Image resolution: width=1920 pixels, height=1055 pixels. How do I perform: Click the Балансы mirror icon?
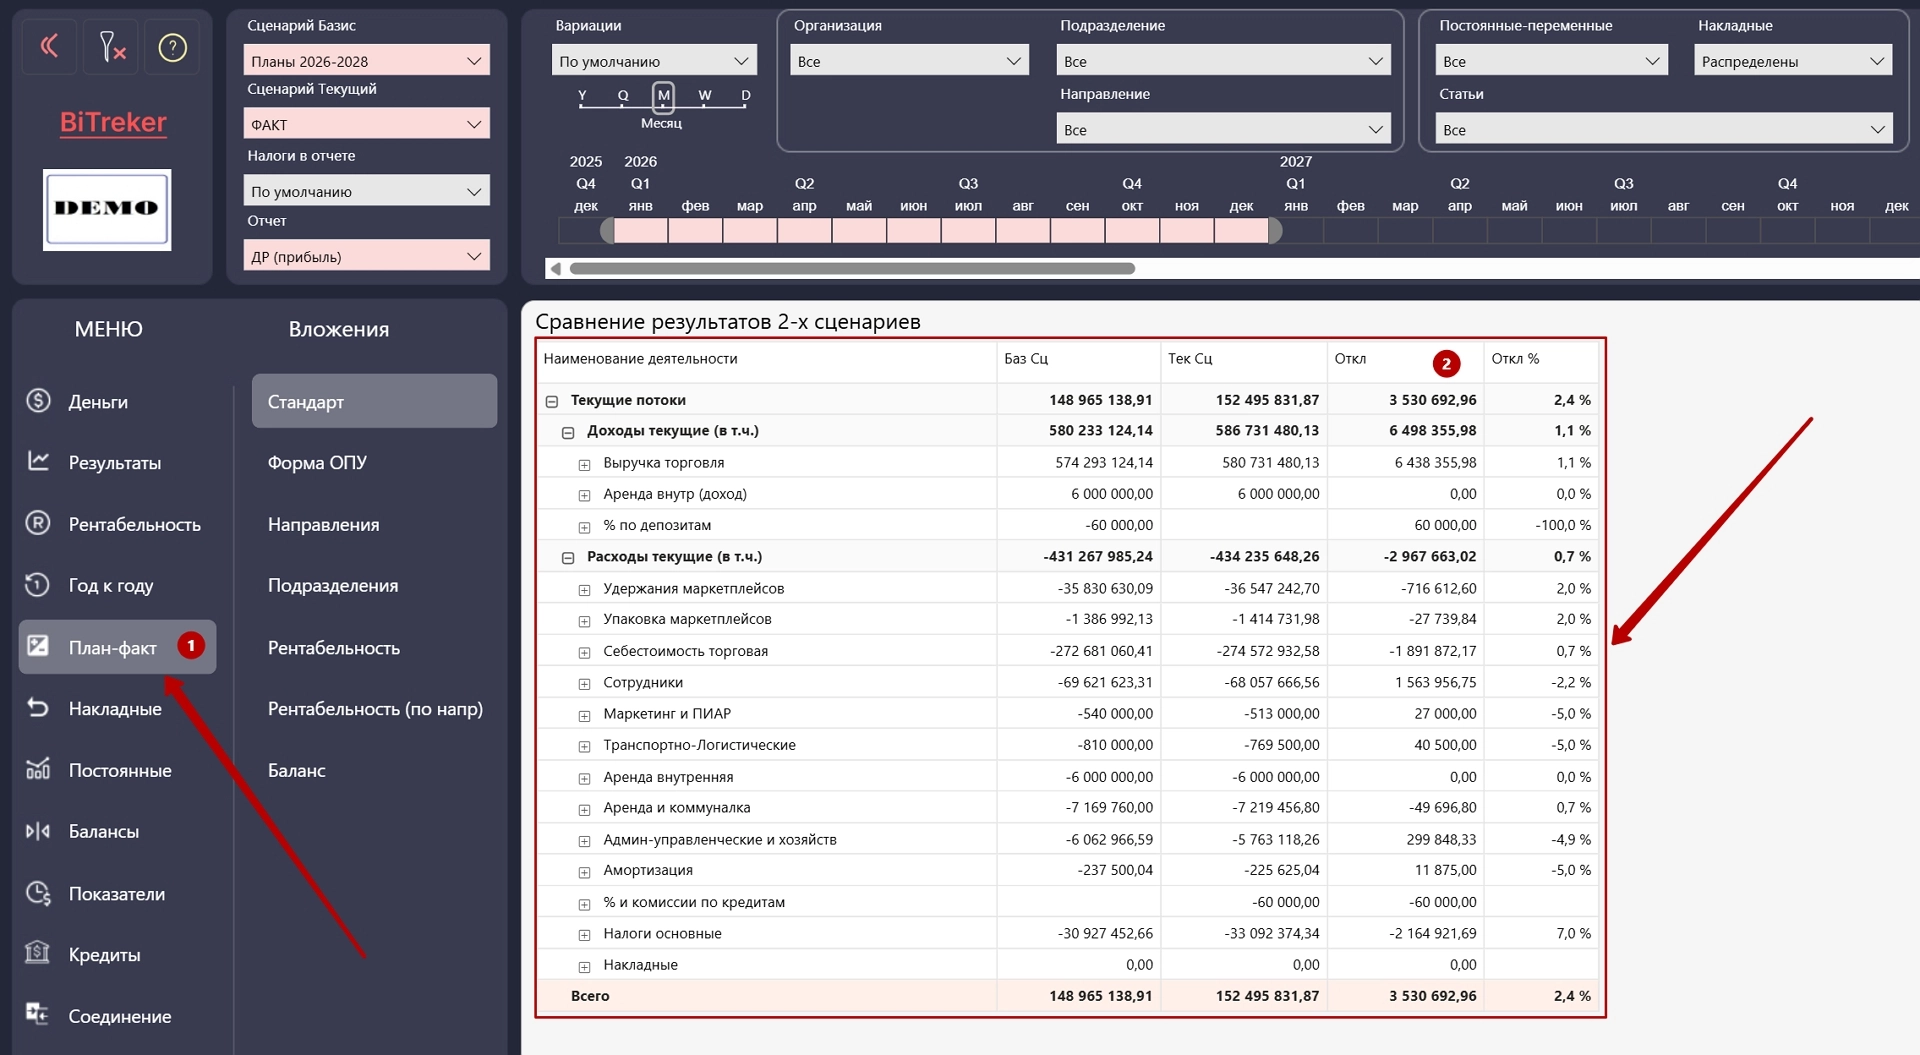38,831
